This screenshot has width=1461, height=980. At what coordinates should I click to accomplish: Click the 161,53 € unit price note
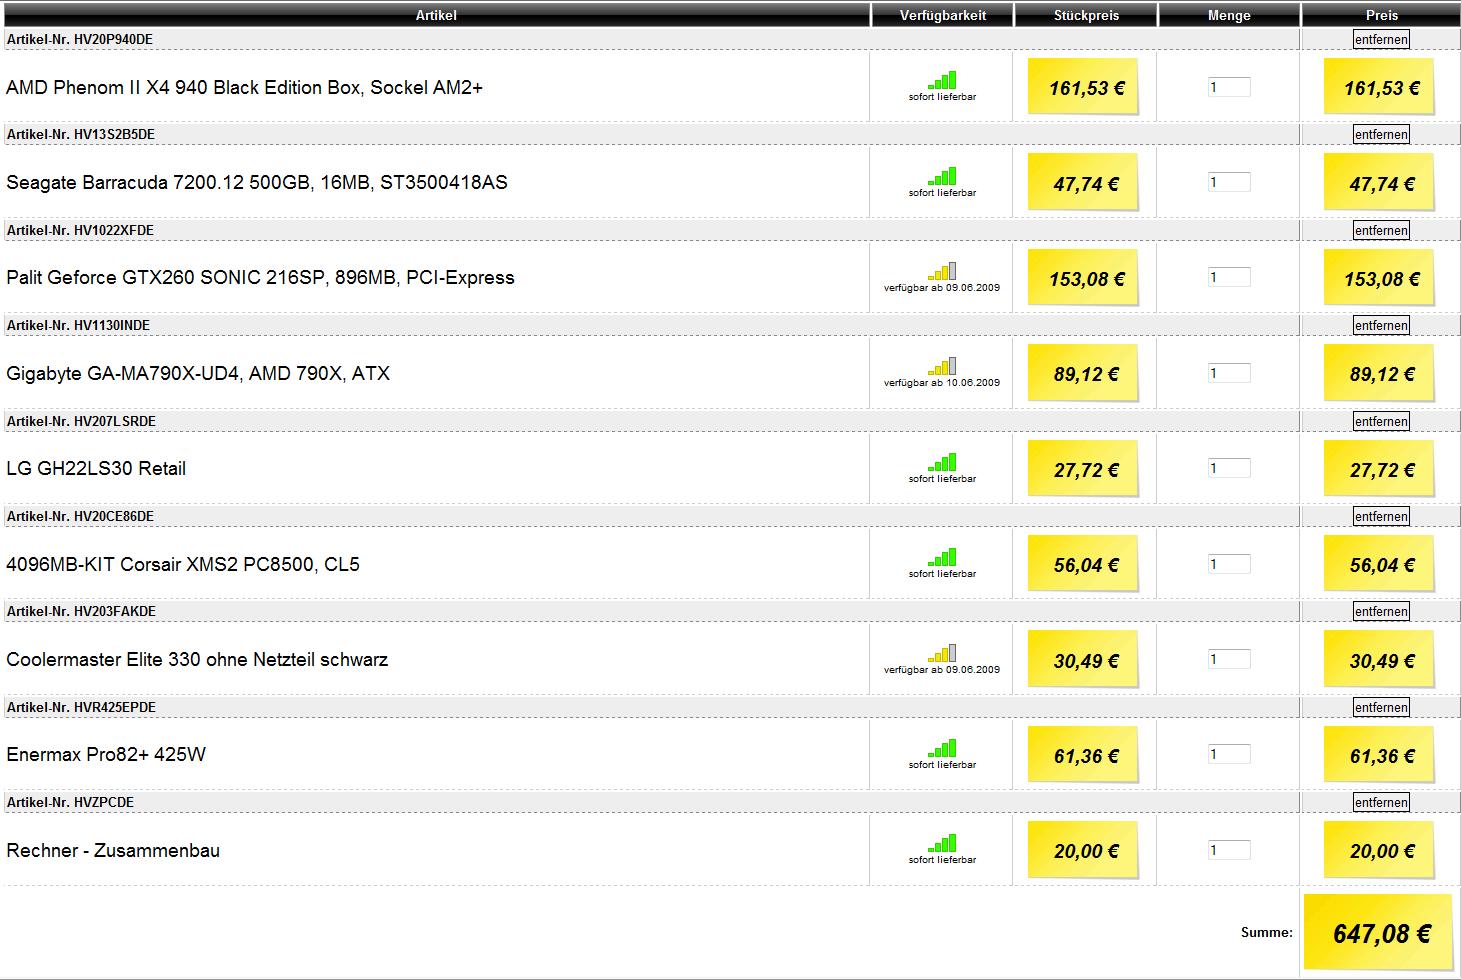[1084, 87]
